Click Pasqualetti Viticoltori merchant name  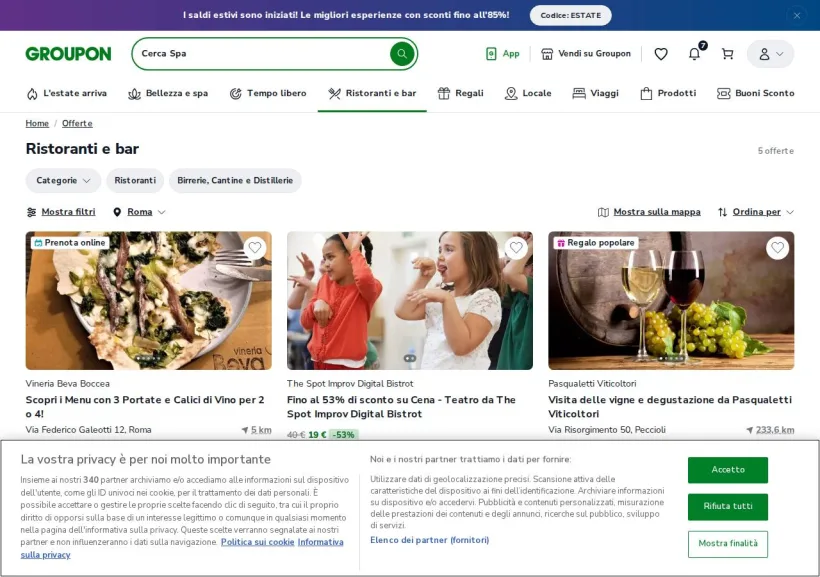coord(592,383)
